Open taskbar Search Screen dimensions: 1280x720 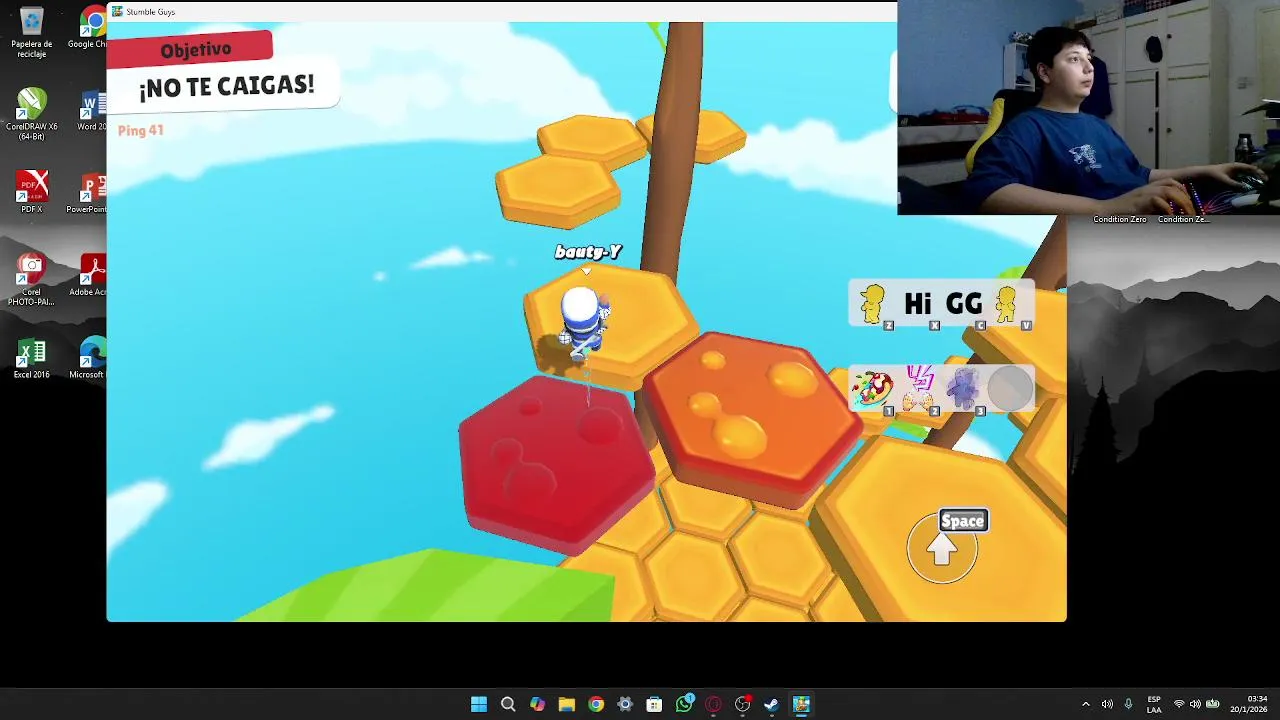[508, 704]
